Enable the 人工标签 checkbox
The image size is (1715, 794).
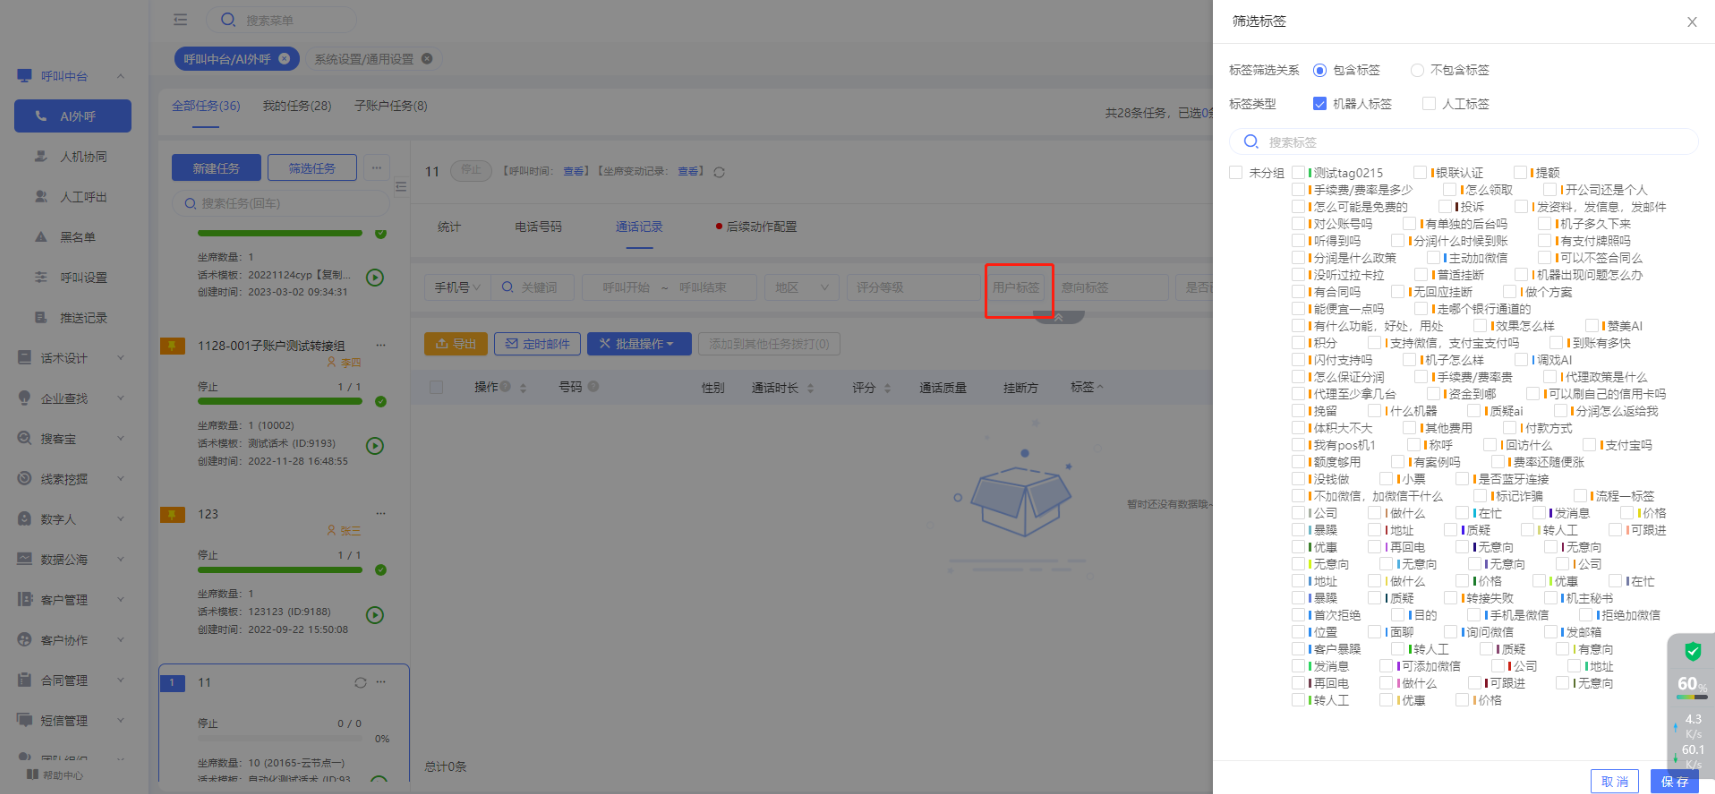coord(1428,104)
